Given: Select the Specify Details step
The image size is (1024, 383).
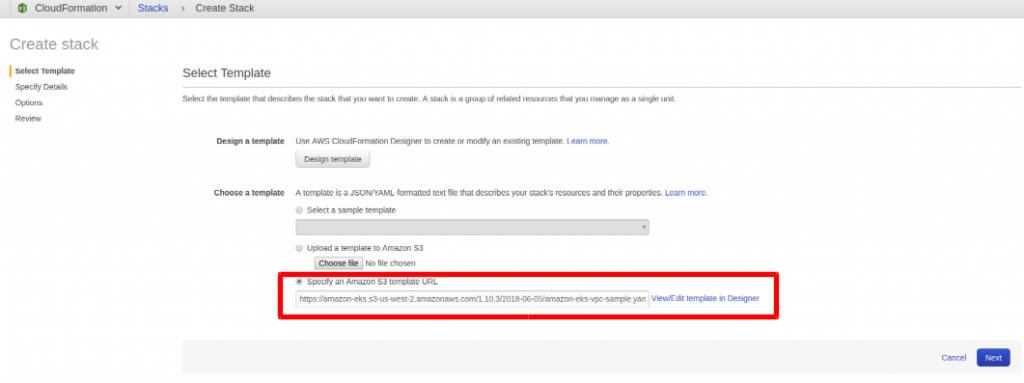Looking at the screenshot, I should click(x=41, y=87).
